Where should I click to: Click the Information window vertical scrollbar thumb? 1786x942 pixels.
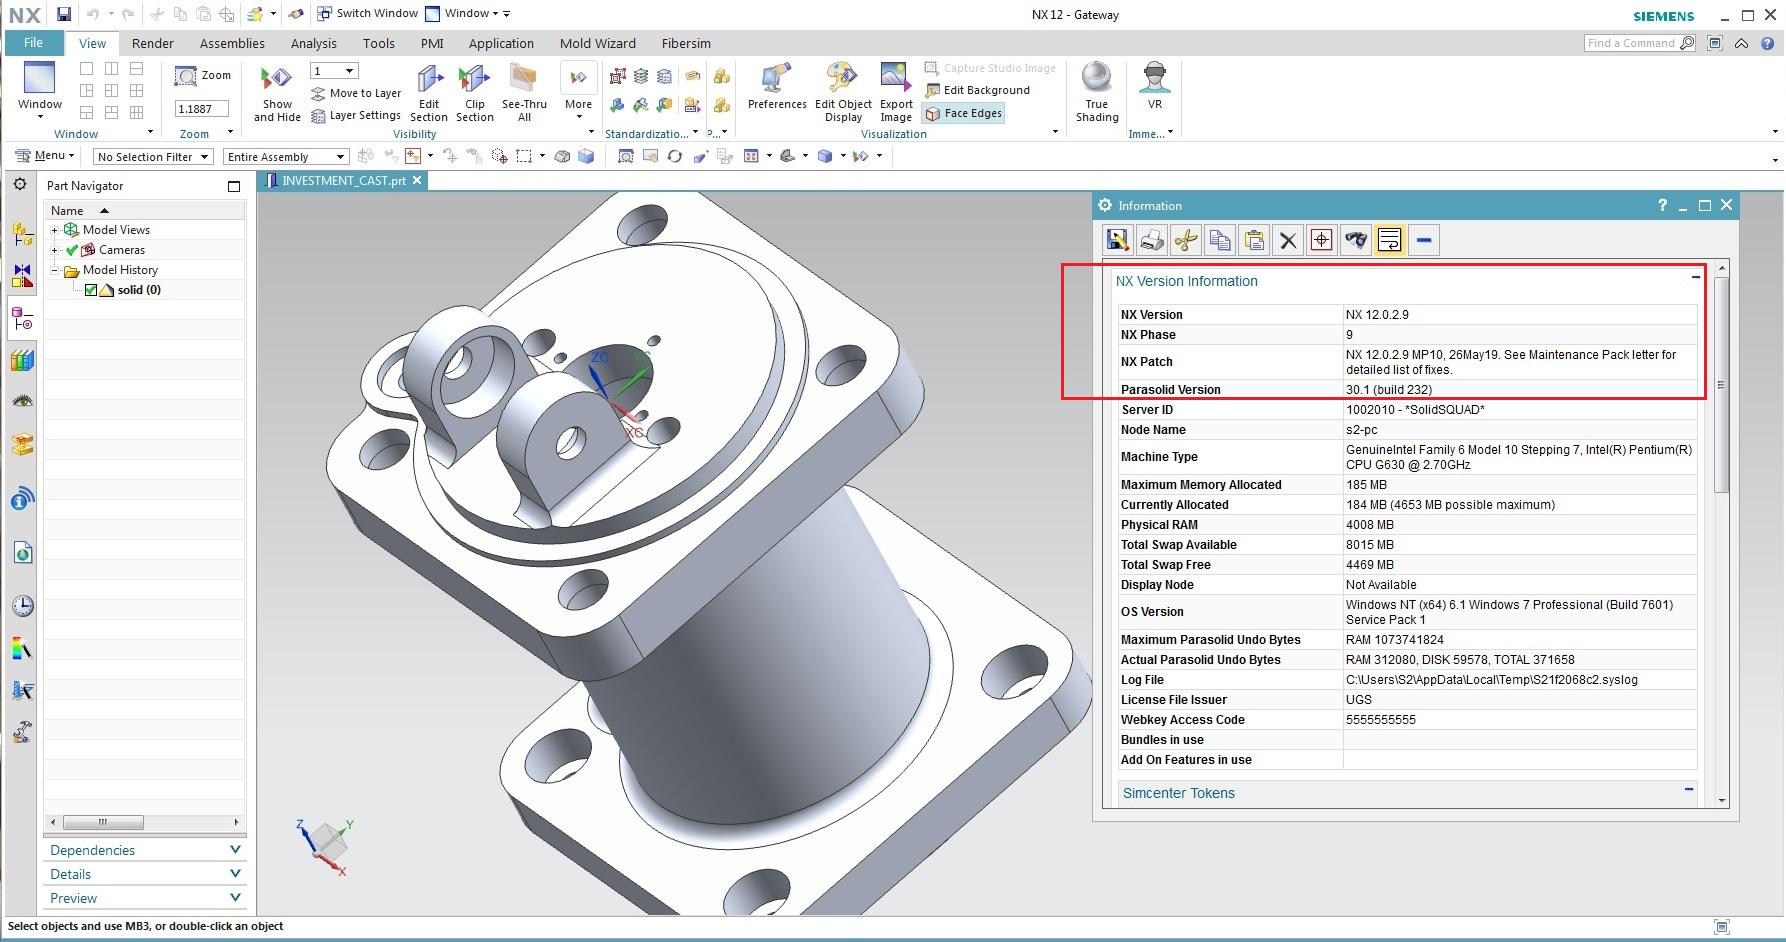click(1721, 385)
